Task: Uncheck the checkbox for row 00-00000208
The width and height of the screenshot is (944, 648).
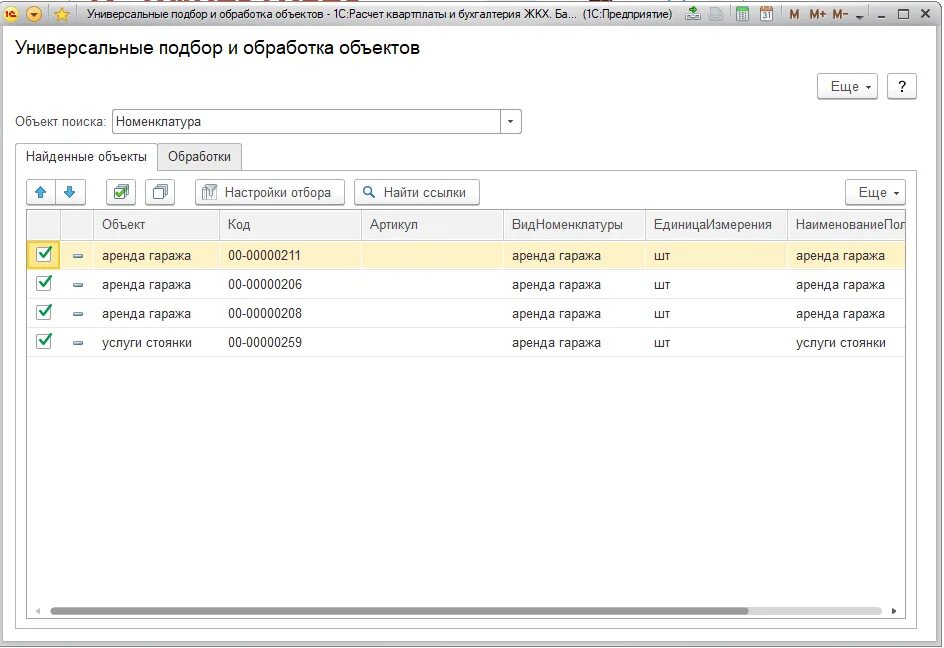Action: click(x=44, y=312)
